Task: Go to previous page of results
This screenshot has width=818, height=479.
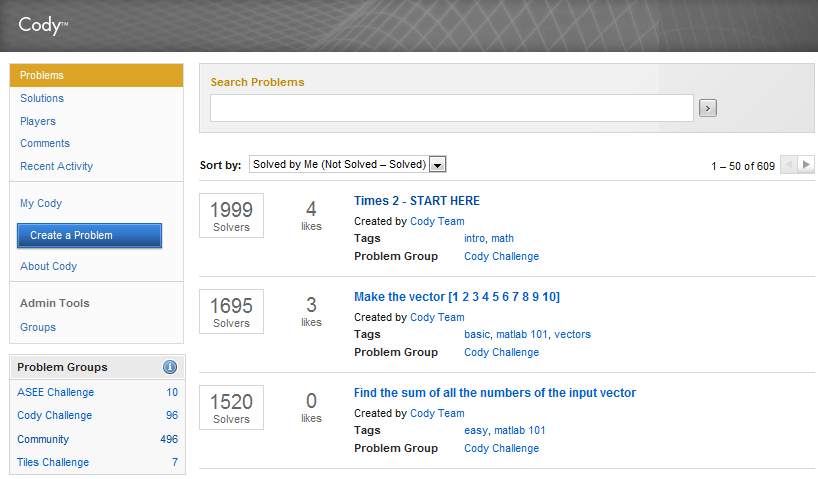Action: [788, 165]
